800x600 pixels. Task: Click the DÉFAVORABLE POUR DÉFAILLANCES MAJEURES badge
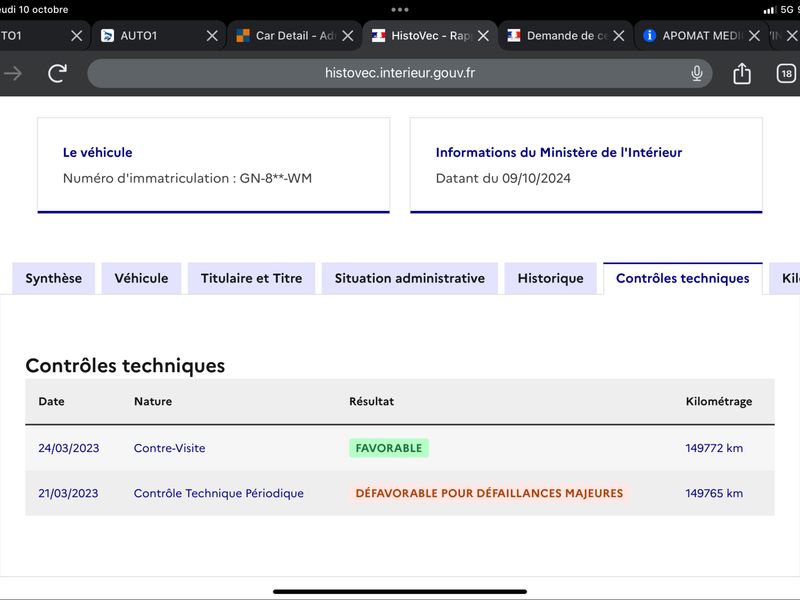point(489,493)
